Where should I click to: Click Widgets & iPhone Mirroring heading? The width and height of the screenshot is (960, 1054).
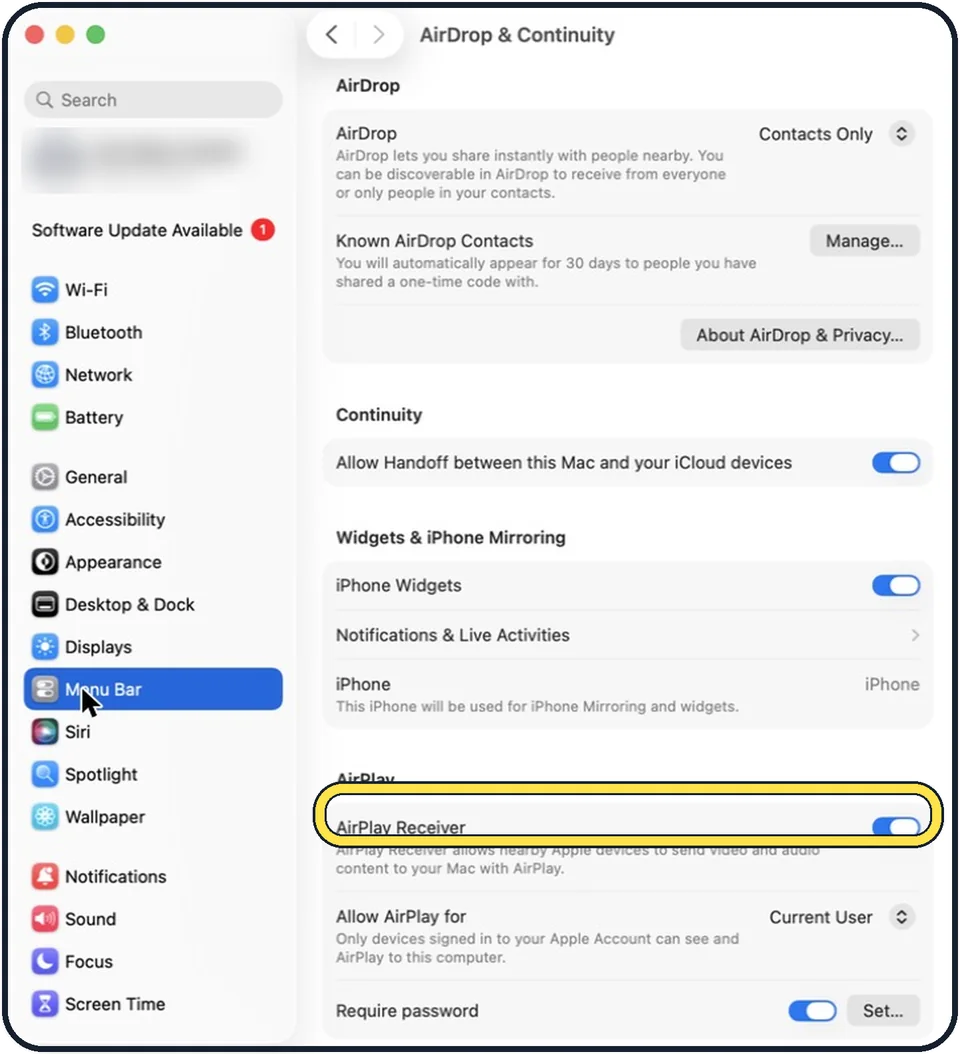coord(450,538)
